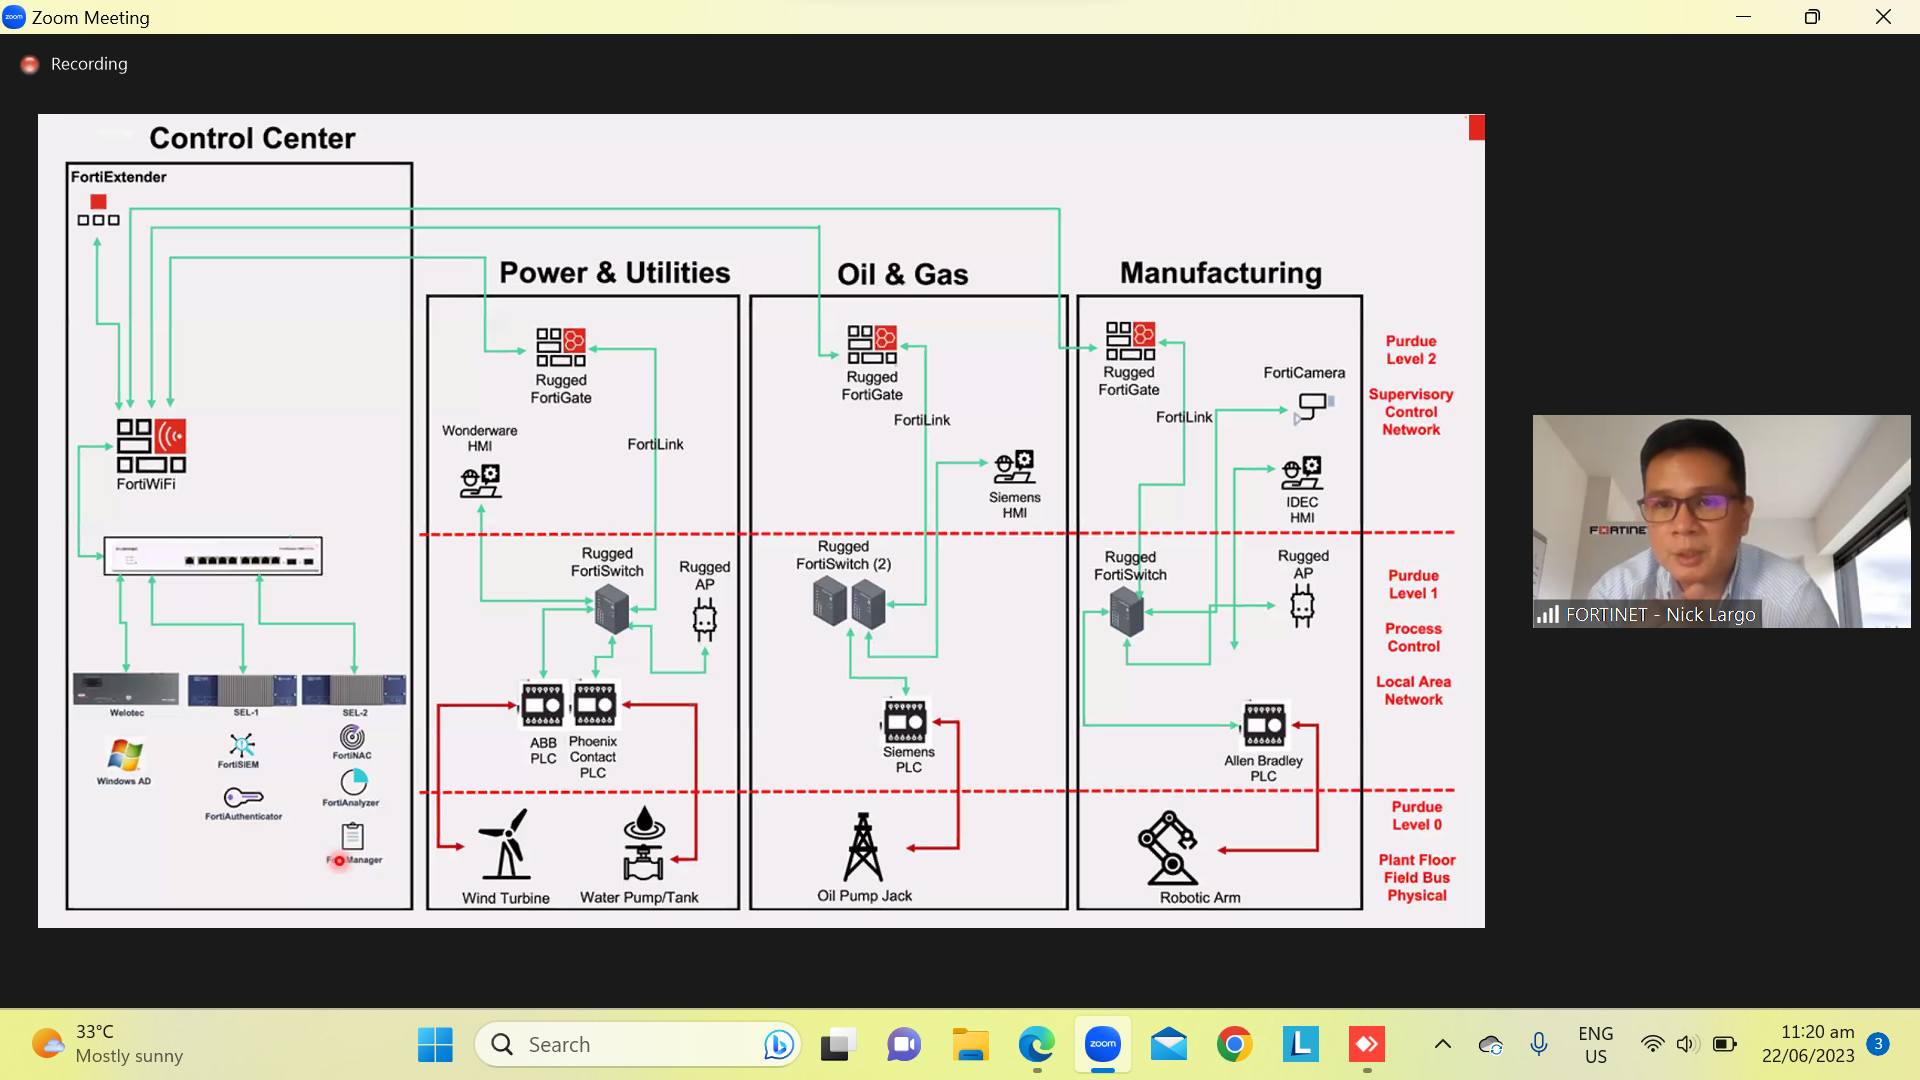Click the microphone tray icon
The height and width of the screenshot is (1080, 1920).
(1539, 1045)
